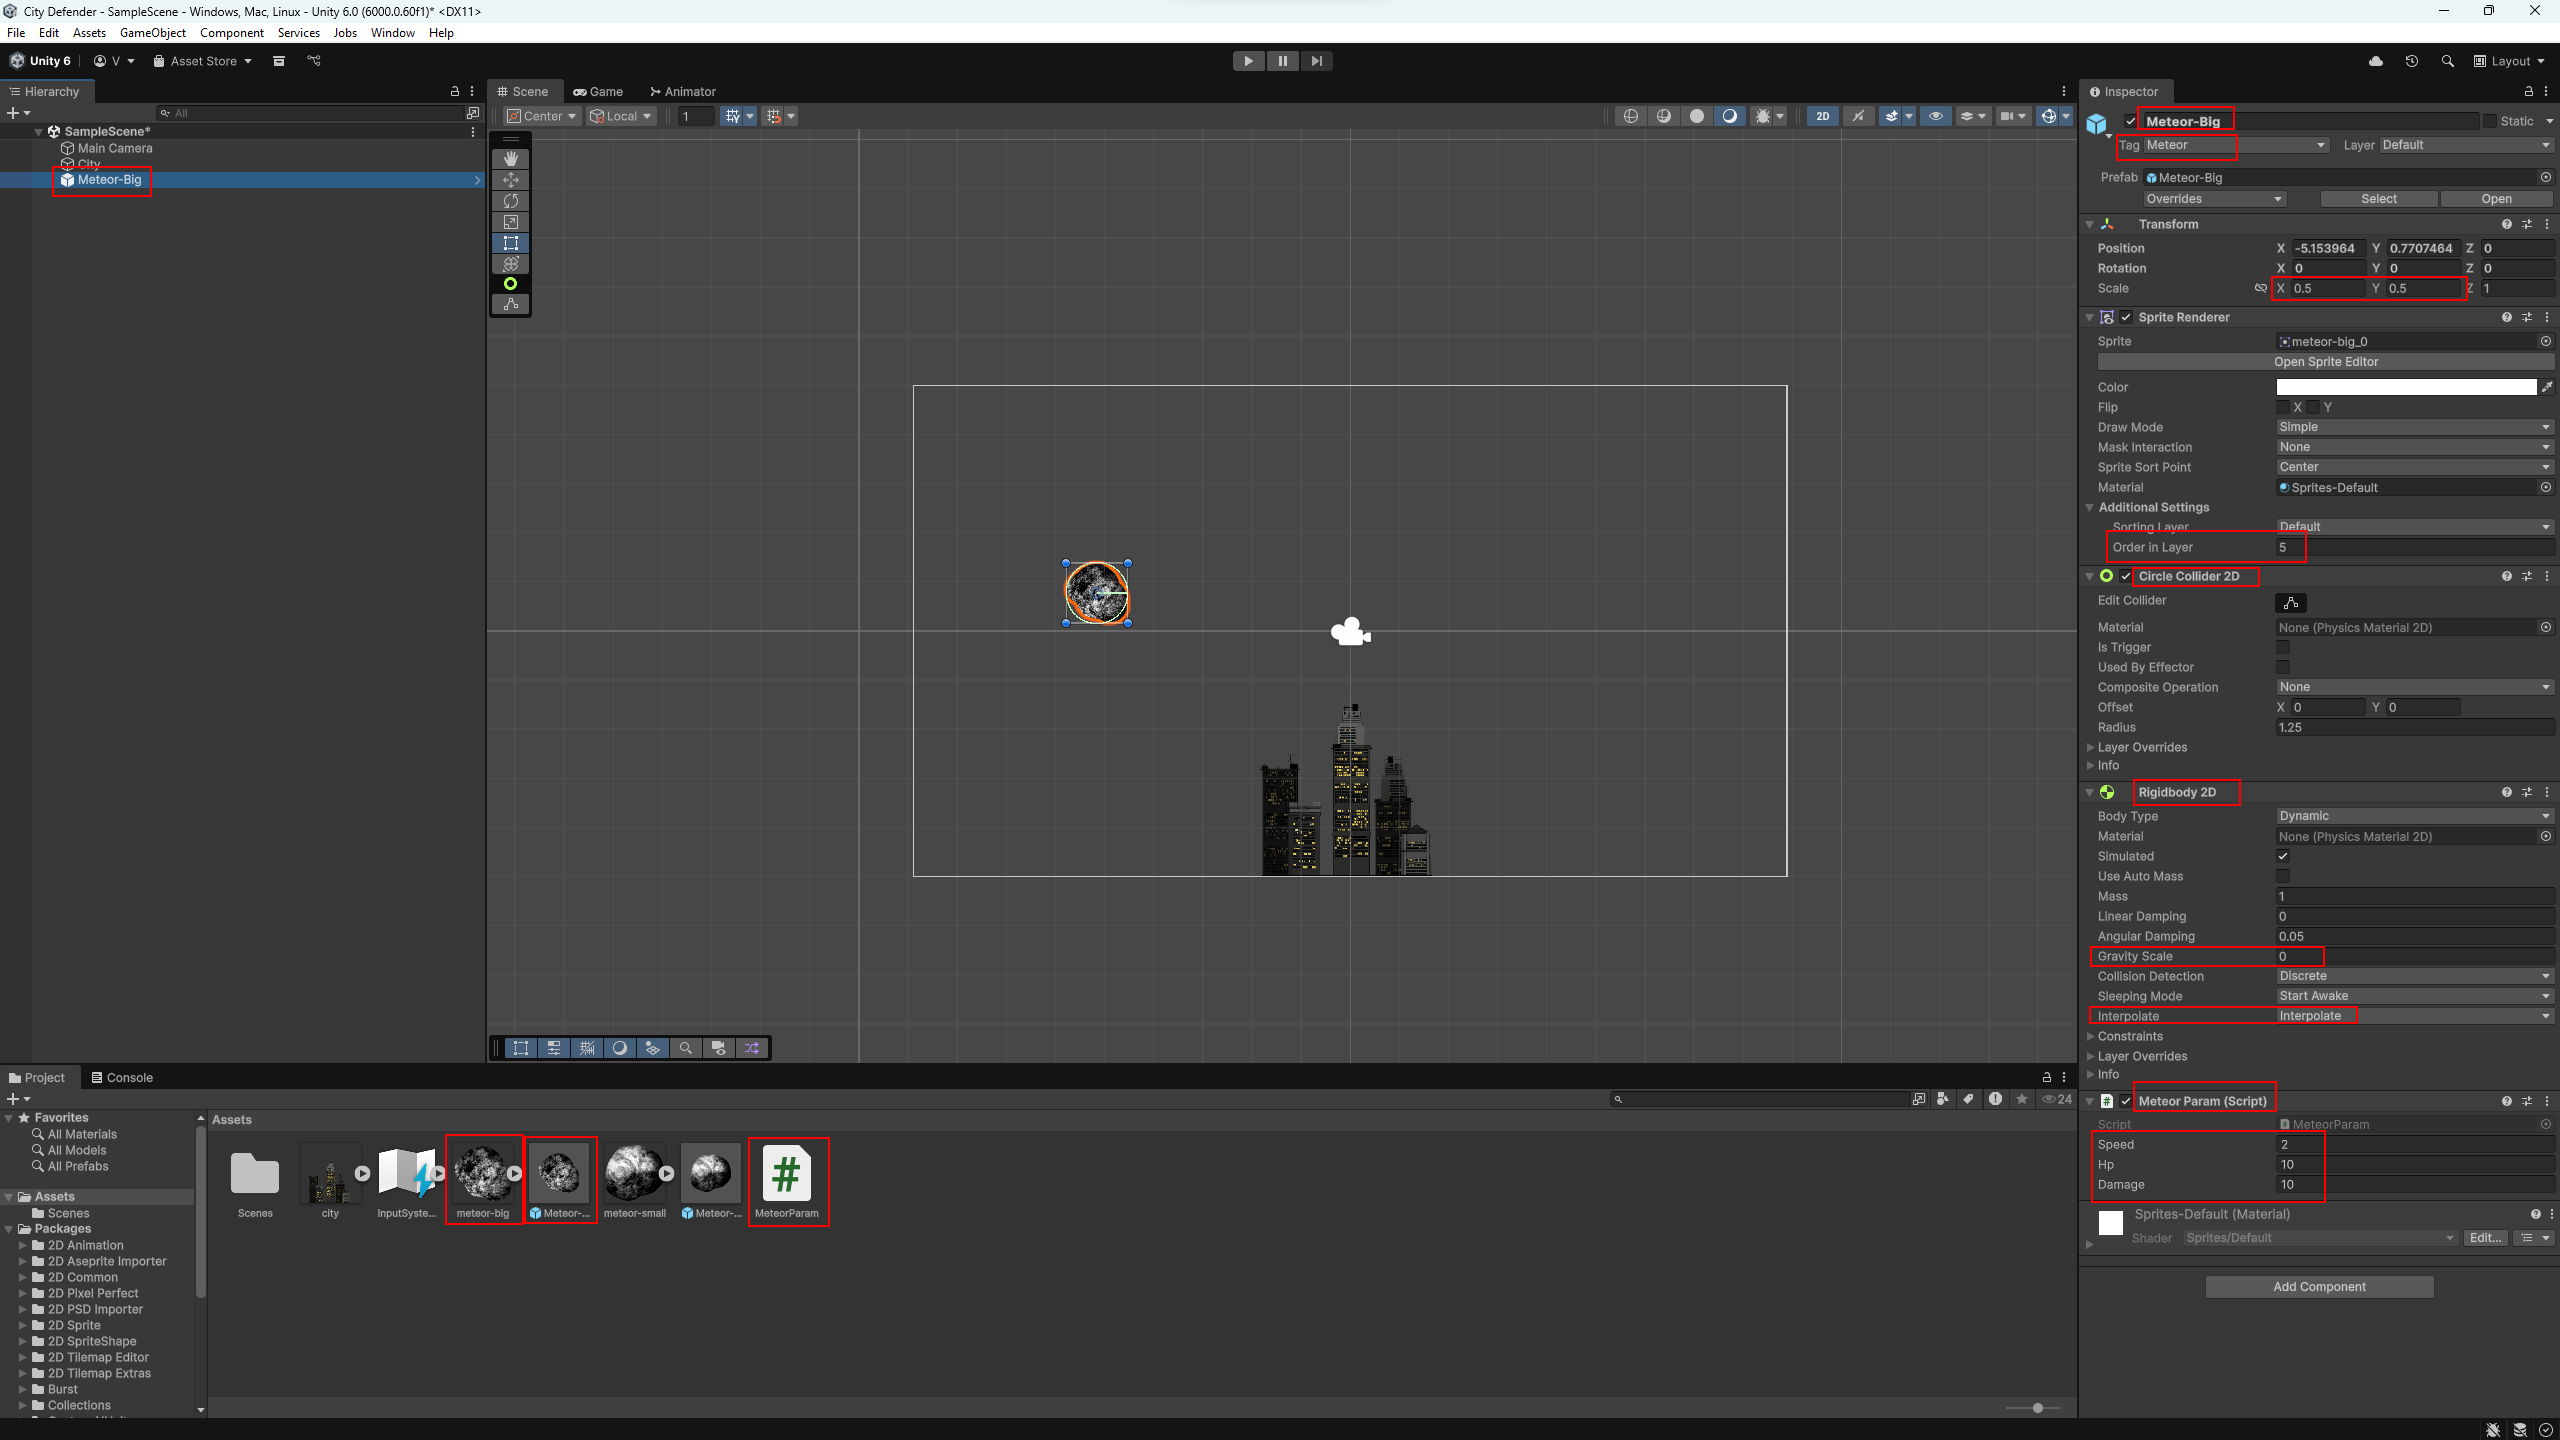Select the Rotate tool in the Scene toolbar

(x=511, y=201)
